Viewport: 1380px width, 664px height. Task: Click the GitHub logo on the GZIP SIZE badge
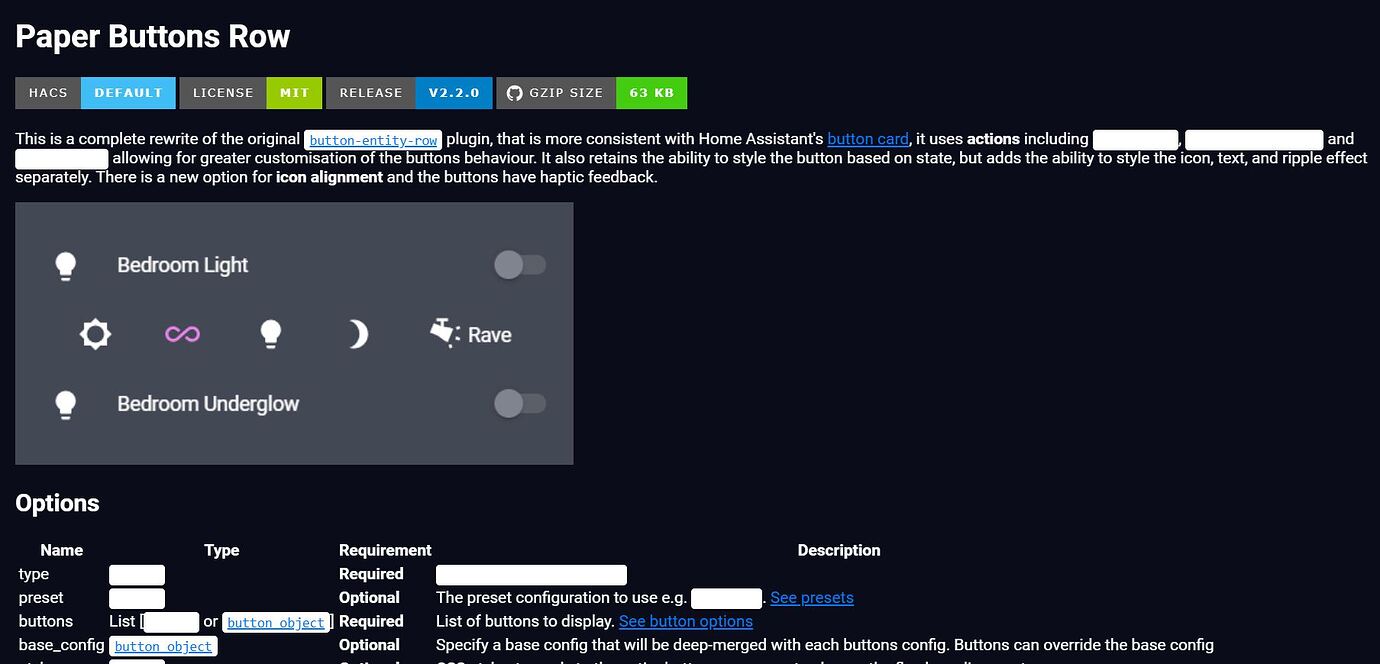coord(513,92)
